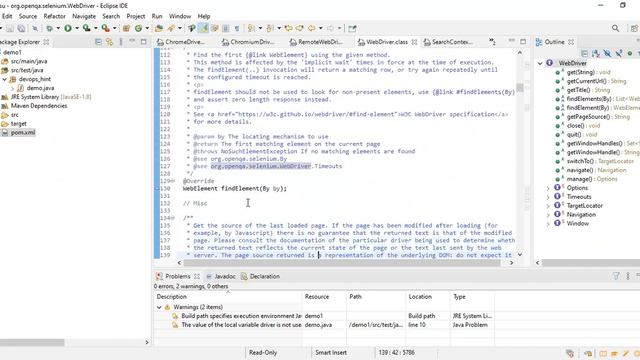
Task: Open the Run button dropdown arrow
Action: click(77, 28)
